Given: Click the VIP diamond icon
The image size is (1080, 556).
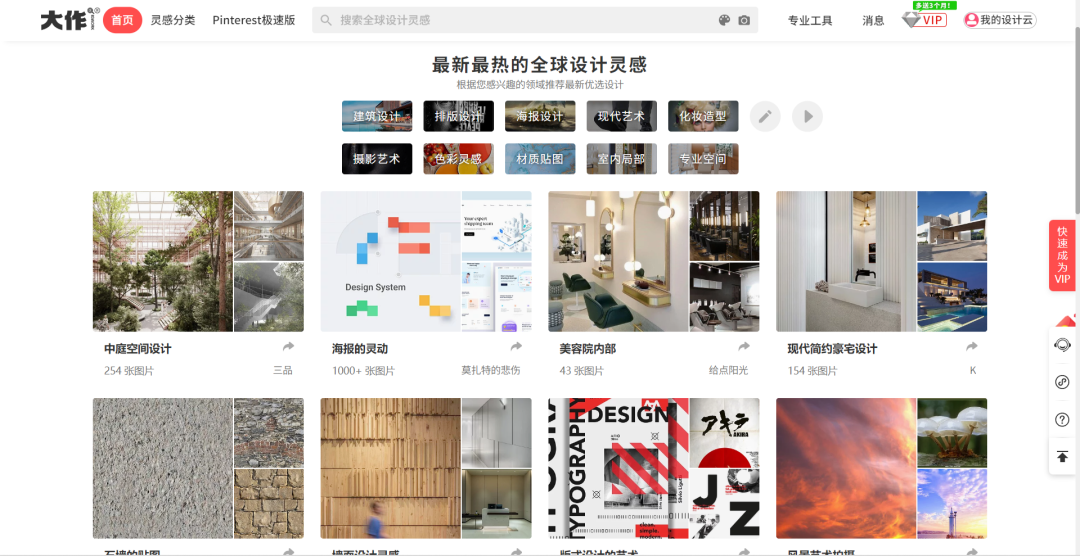Looking at the screenshot, I should pyautogui.click(x=911, y=20).
